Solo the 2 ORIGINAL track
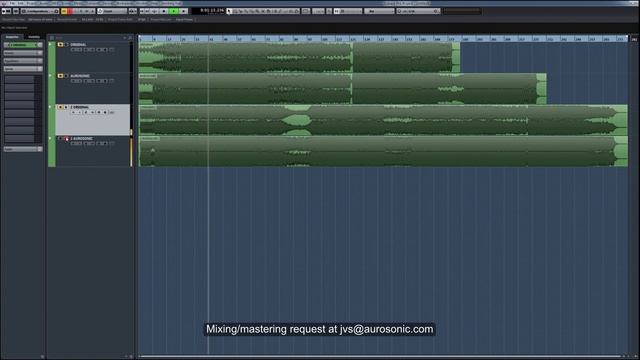 66,107
